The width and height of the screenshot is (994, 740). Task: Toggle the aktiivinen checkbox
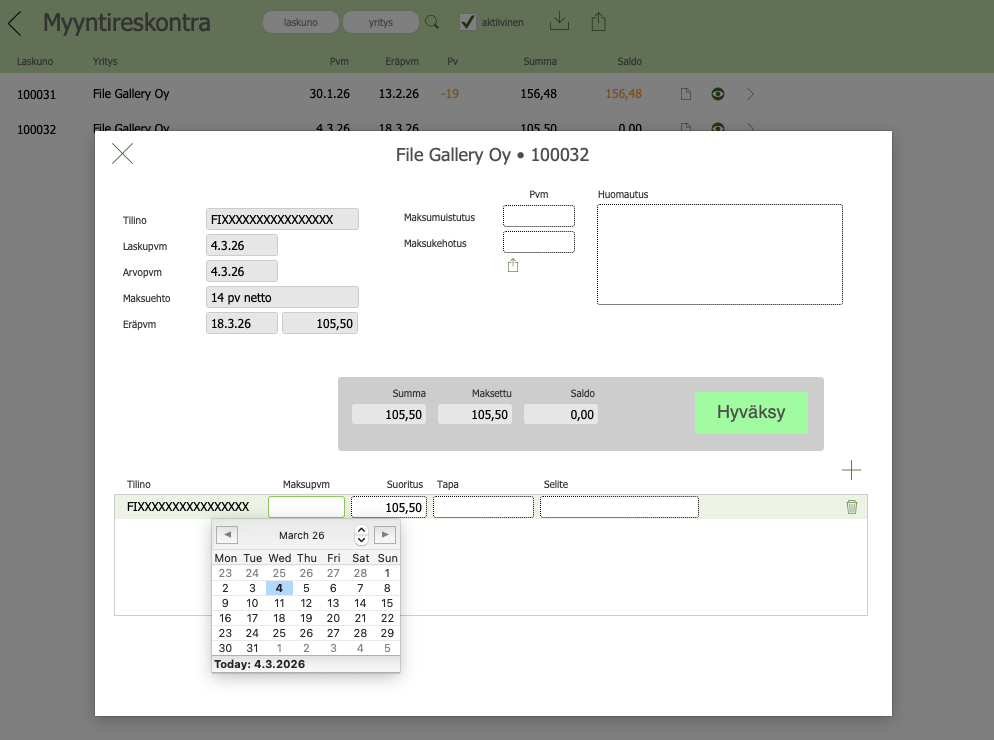click(468, 22)
